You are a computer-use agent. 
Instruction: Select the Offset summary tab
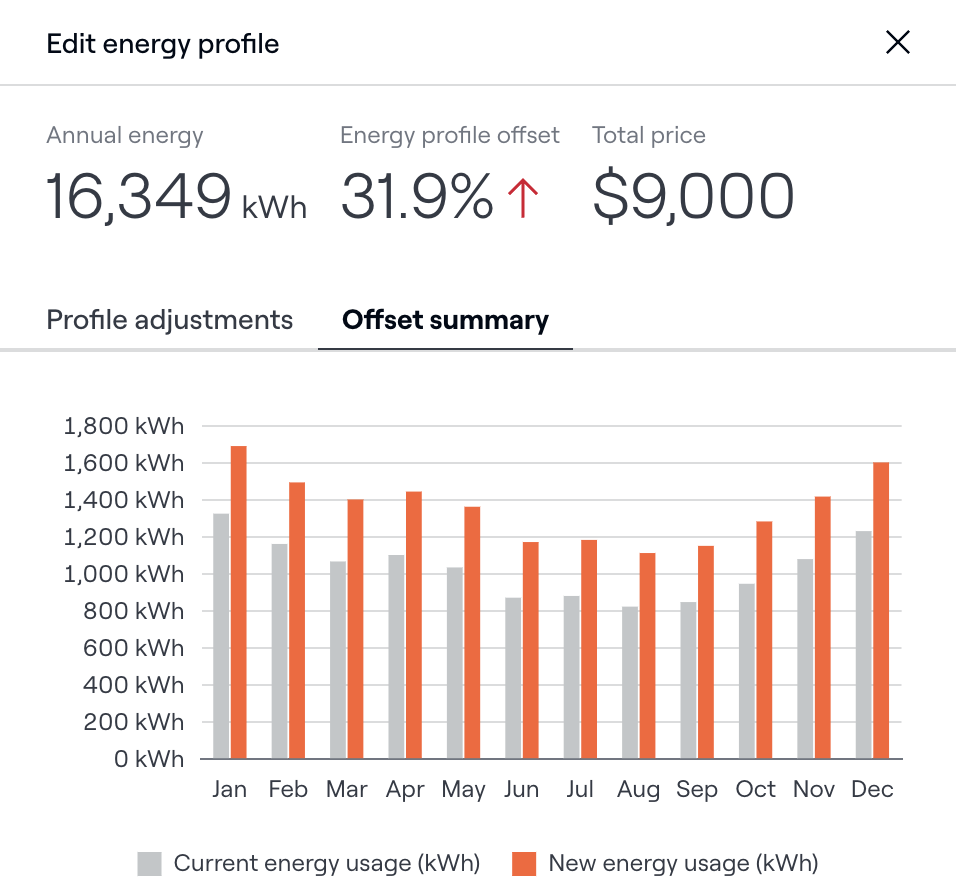[x=445, y=320]
